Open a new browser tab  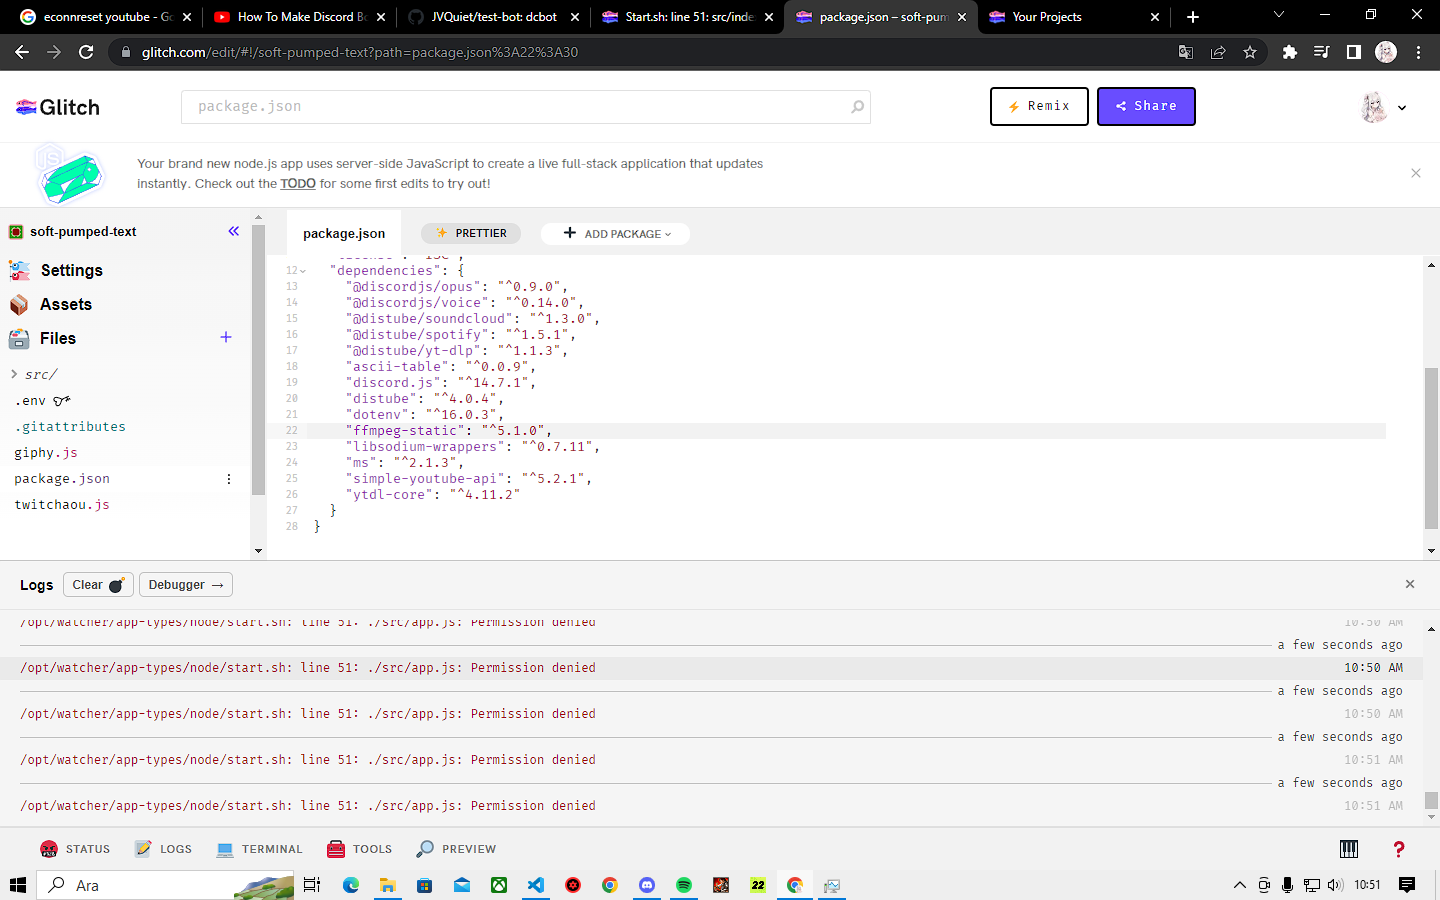tap(1193, 17)
